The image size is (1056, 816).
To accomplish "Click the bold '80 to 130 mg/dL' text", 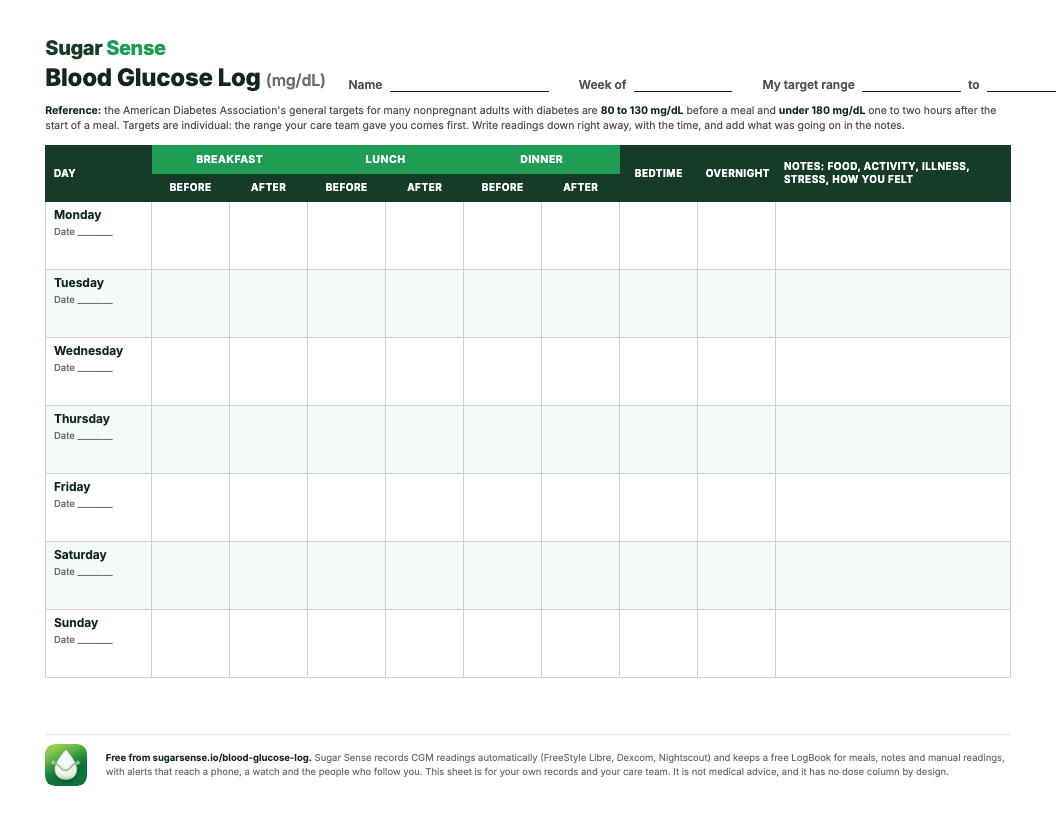I will tap(642, 110).
